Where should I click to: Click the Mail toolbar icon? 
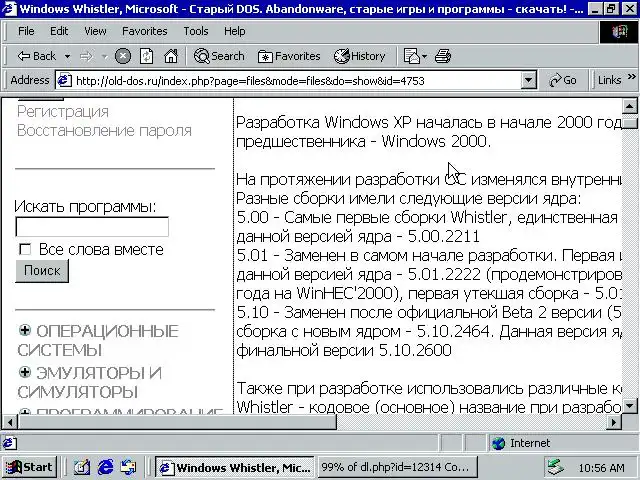click(411, 56)
